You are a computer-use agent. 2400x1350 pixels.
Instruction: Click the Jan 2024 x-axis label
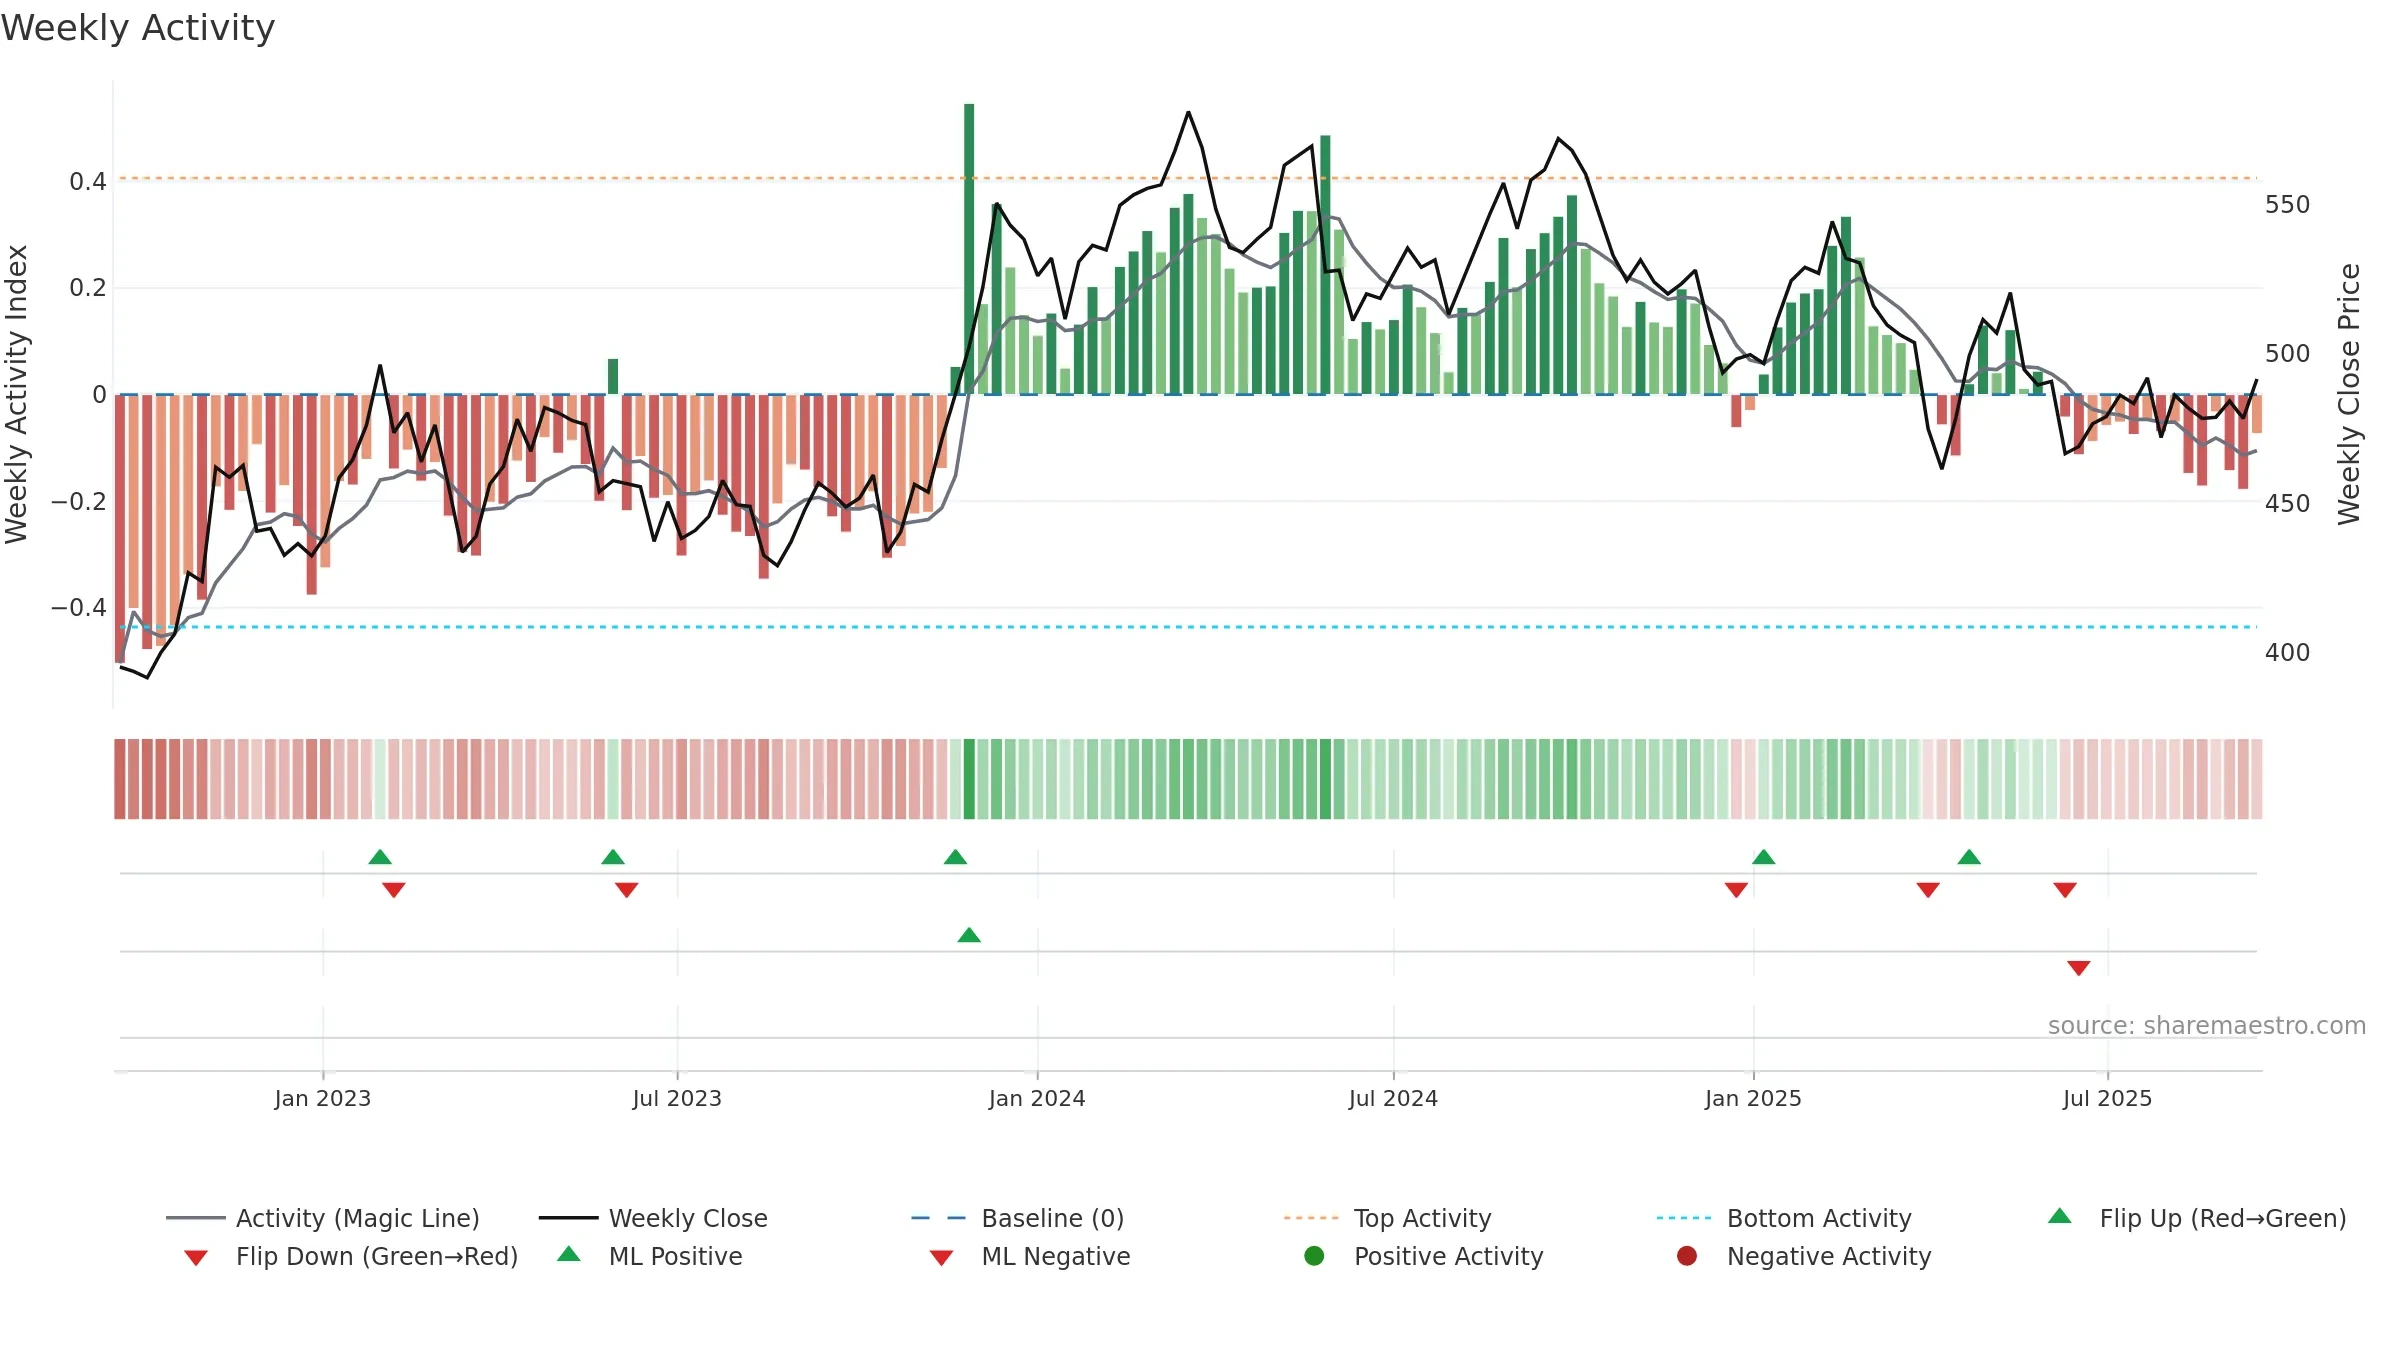[x=1037, y=1098]
